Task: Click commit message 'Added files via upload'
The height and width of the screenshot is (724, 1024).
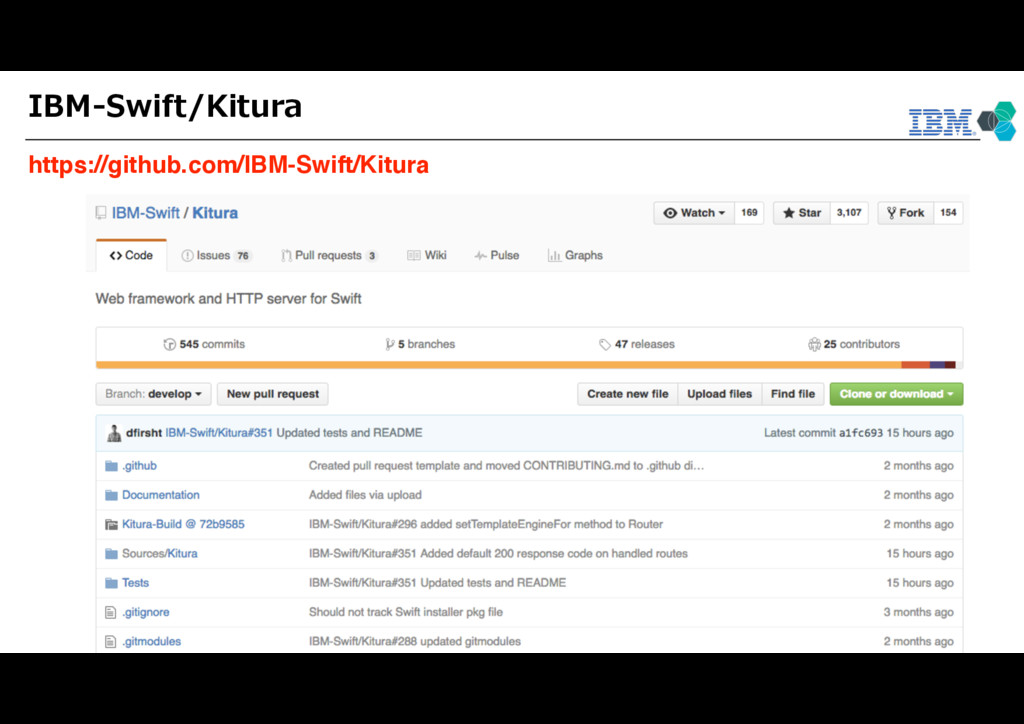Action: pos(365,495)
